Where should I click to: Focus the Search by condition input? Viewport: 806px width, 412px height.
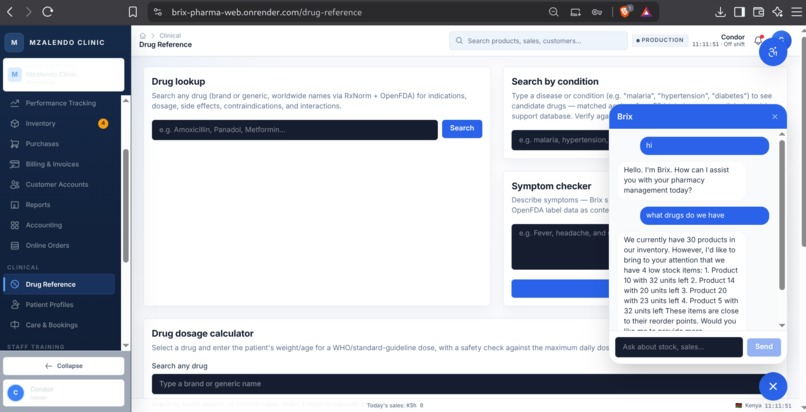[560, 140]
